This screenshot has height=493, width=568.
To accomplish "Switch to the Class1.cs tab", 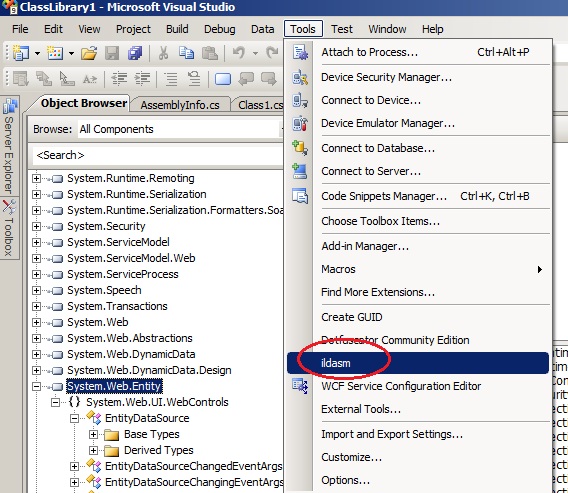I will pos(260,105).
